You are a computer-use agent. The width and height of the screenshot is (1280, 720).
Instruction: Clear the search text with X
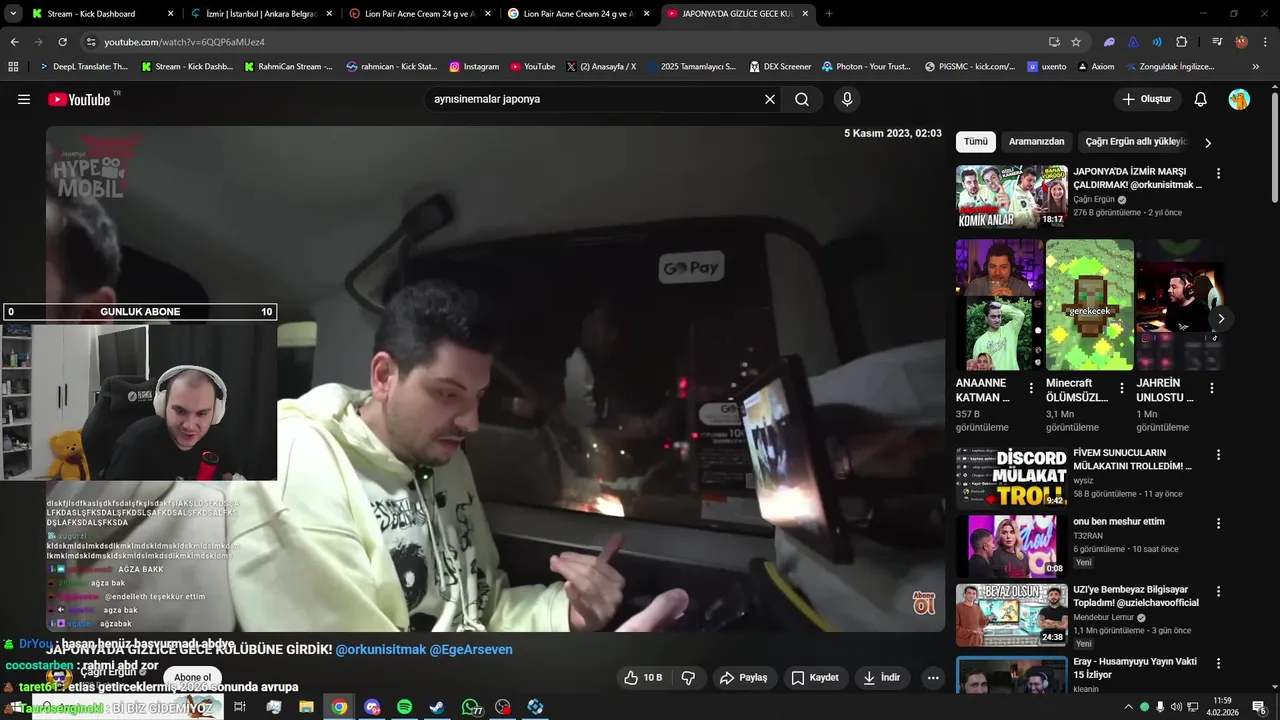(770, 99)
